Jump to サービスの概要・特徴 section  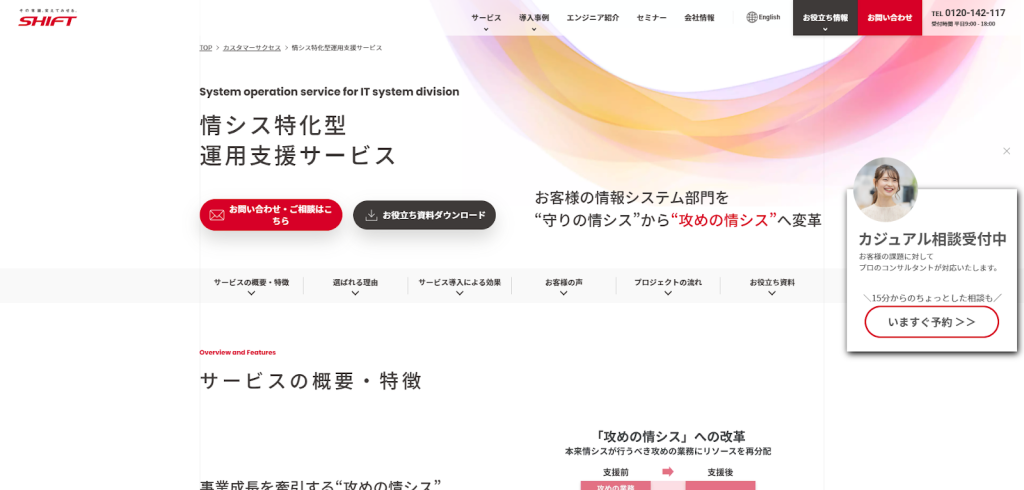click(251, 283)
